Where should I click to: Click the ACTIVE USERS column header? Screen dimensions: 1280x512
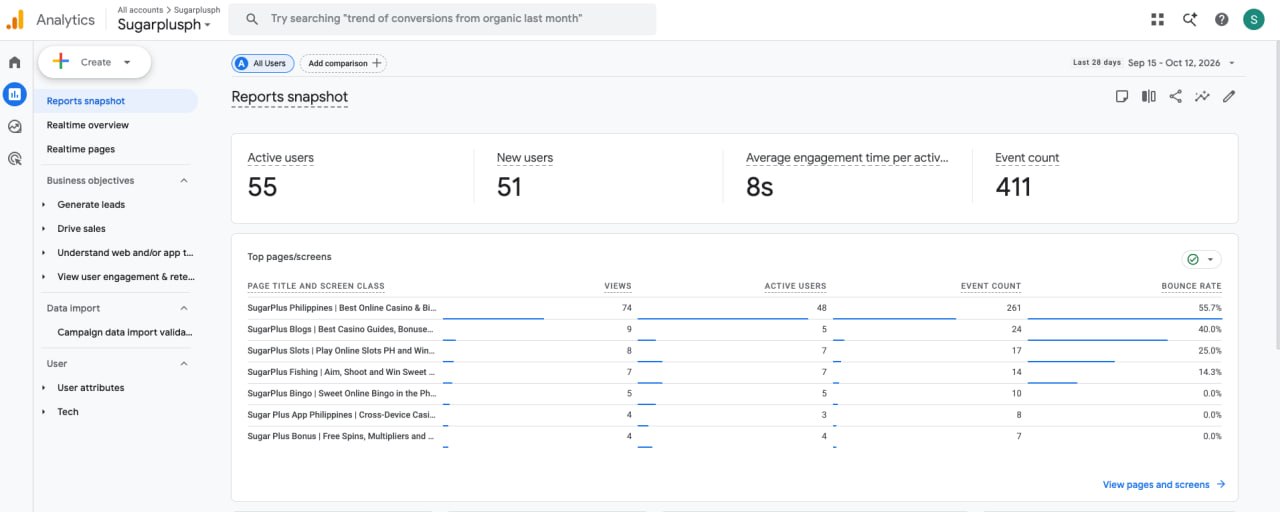click(x=796, y=286)
